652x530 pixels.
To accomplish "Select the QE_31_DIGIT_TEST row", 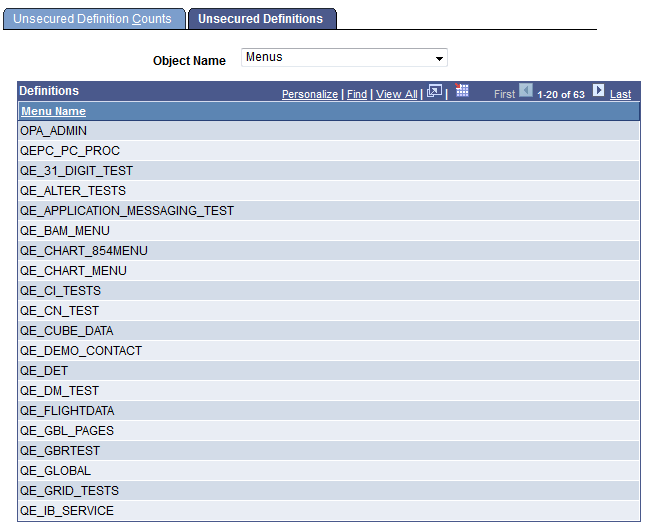I will point(328,171).
